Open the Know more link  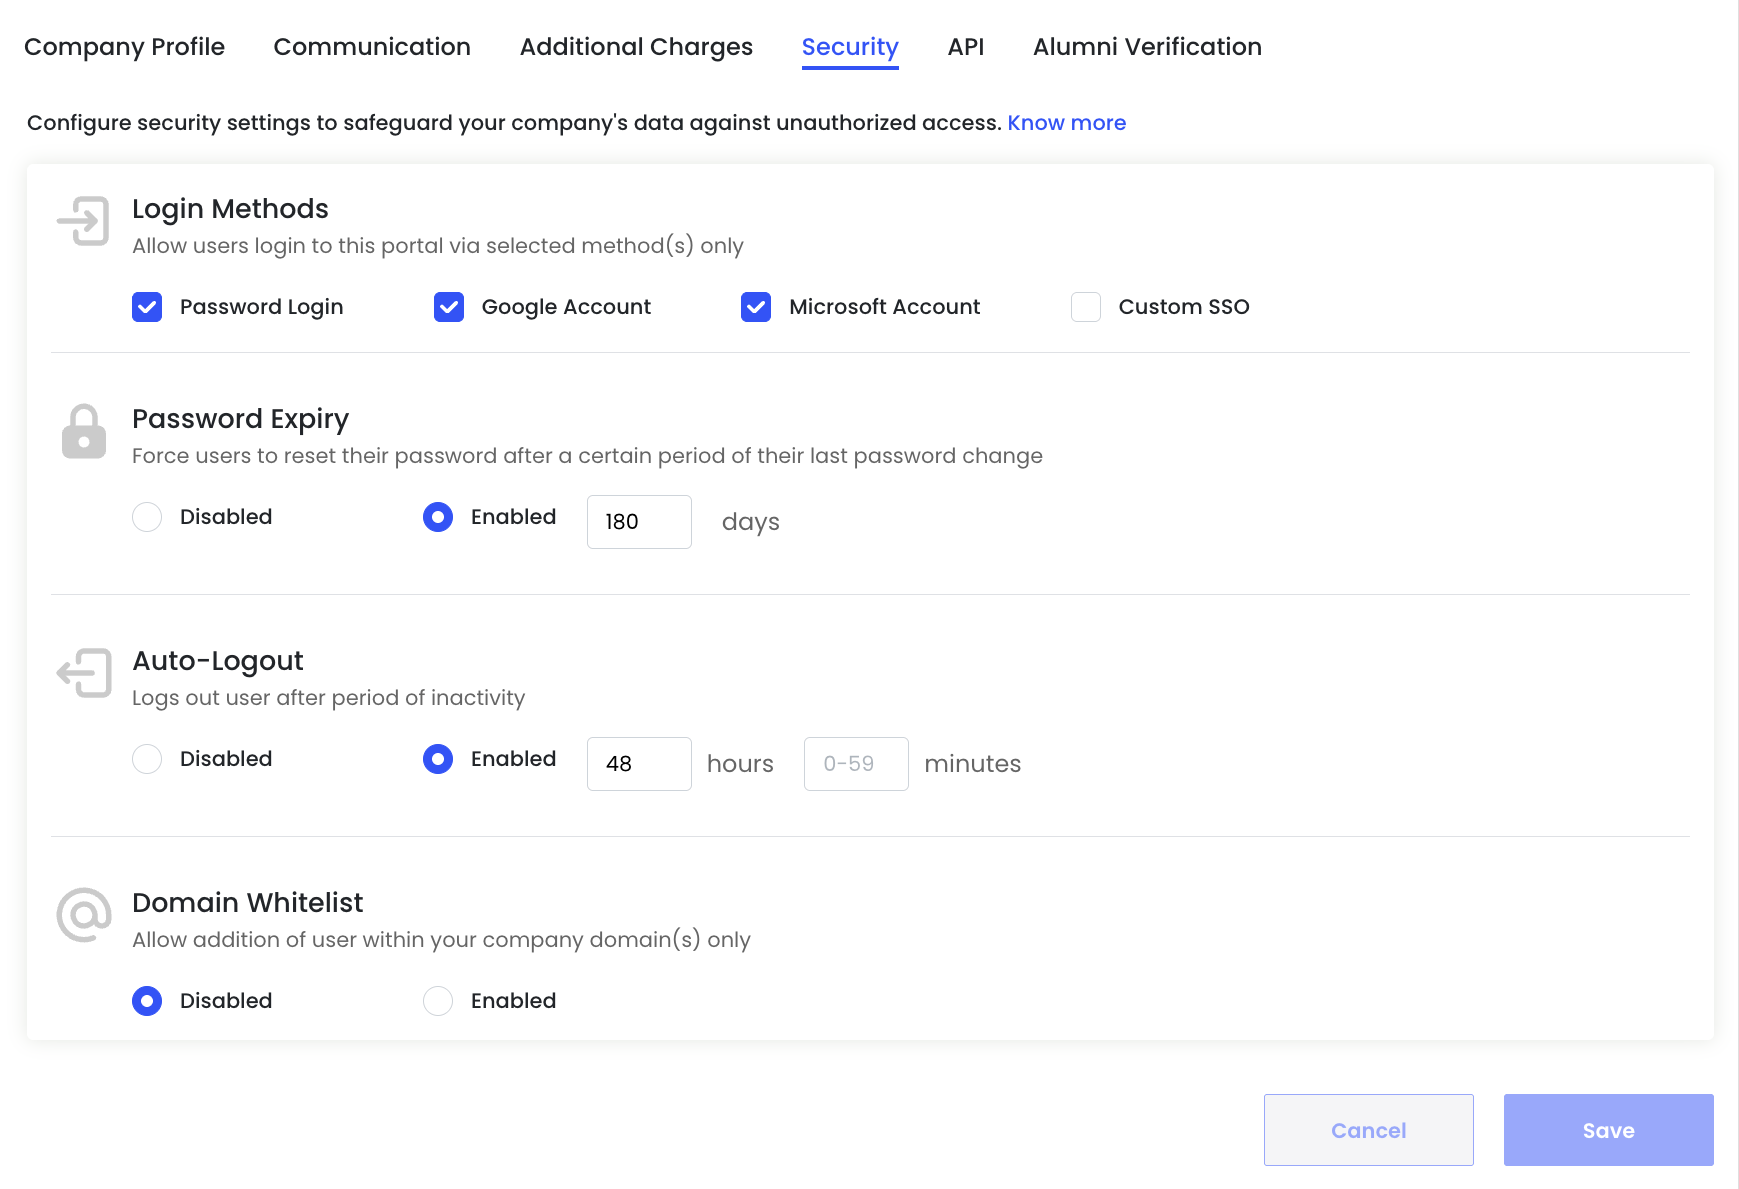coord(1066,123)
